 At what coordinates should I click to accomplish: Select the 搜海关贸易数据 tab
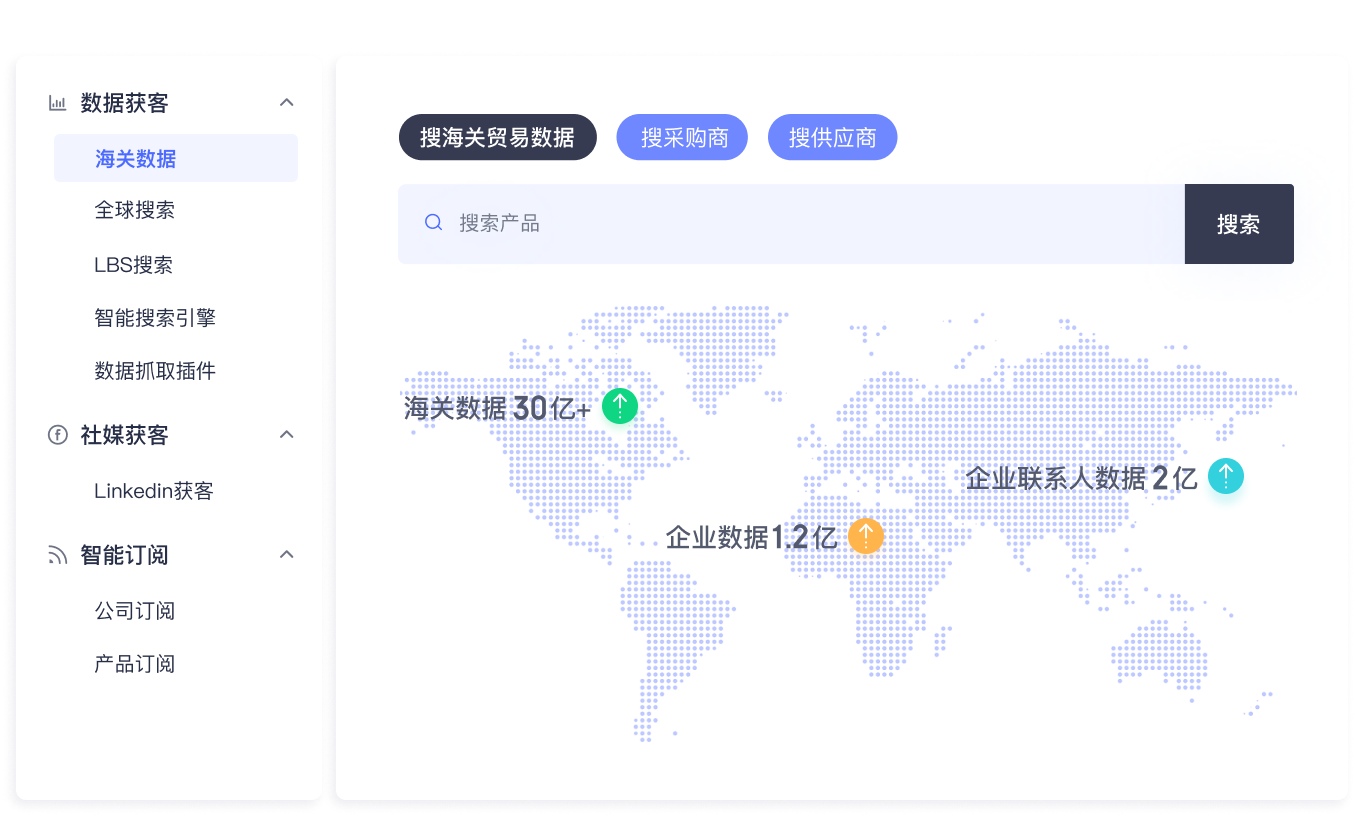pyautogui.click(x=497, y=138)
